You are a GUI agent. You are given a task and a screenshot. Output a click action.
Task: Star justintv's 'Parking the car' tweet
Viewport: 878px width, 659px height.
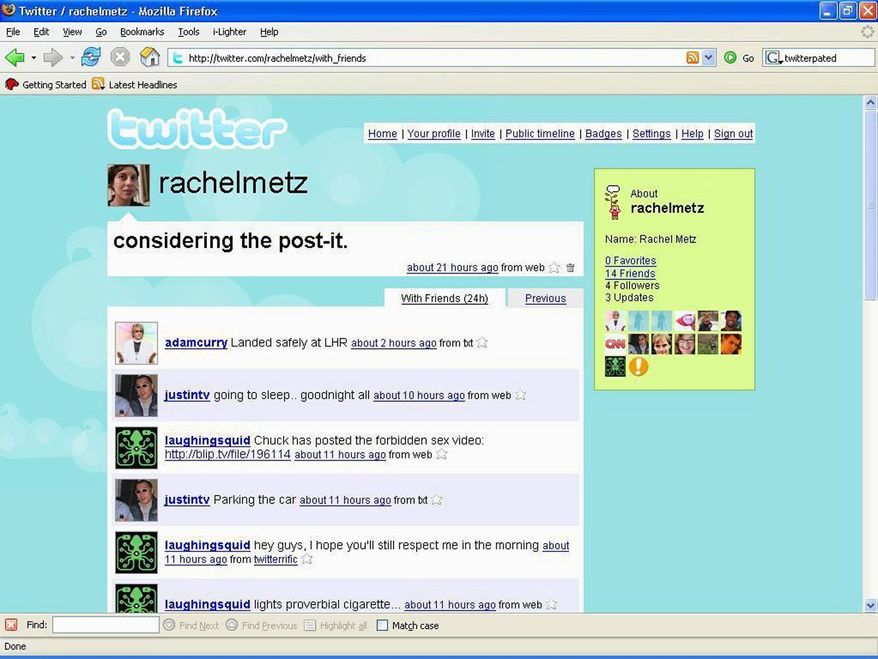437,500
